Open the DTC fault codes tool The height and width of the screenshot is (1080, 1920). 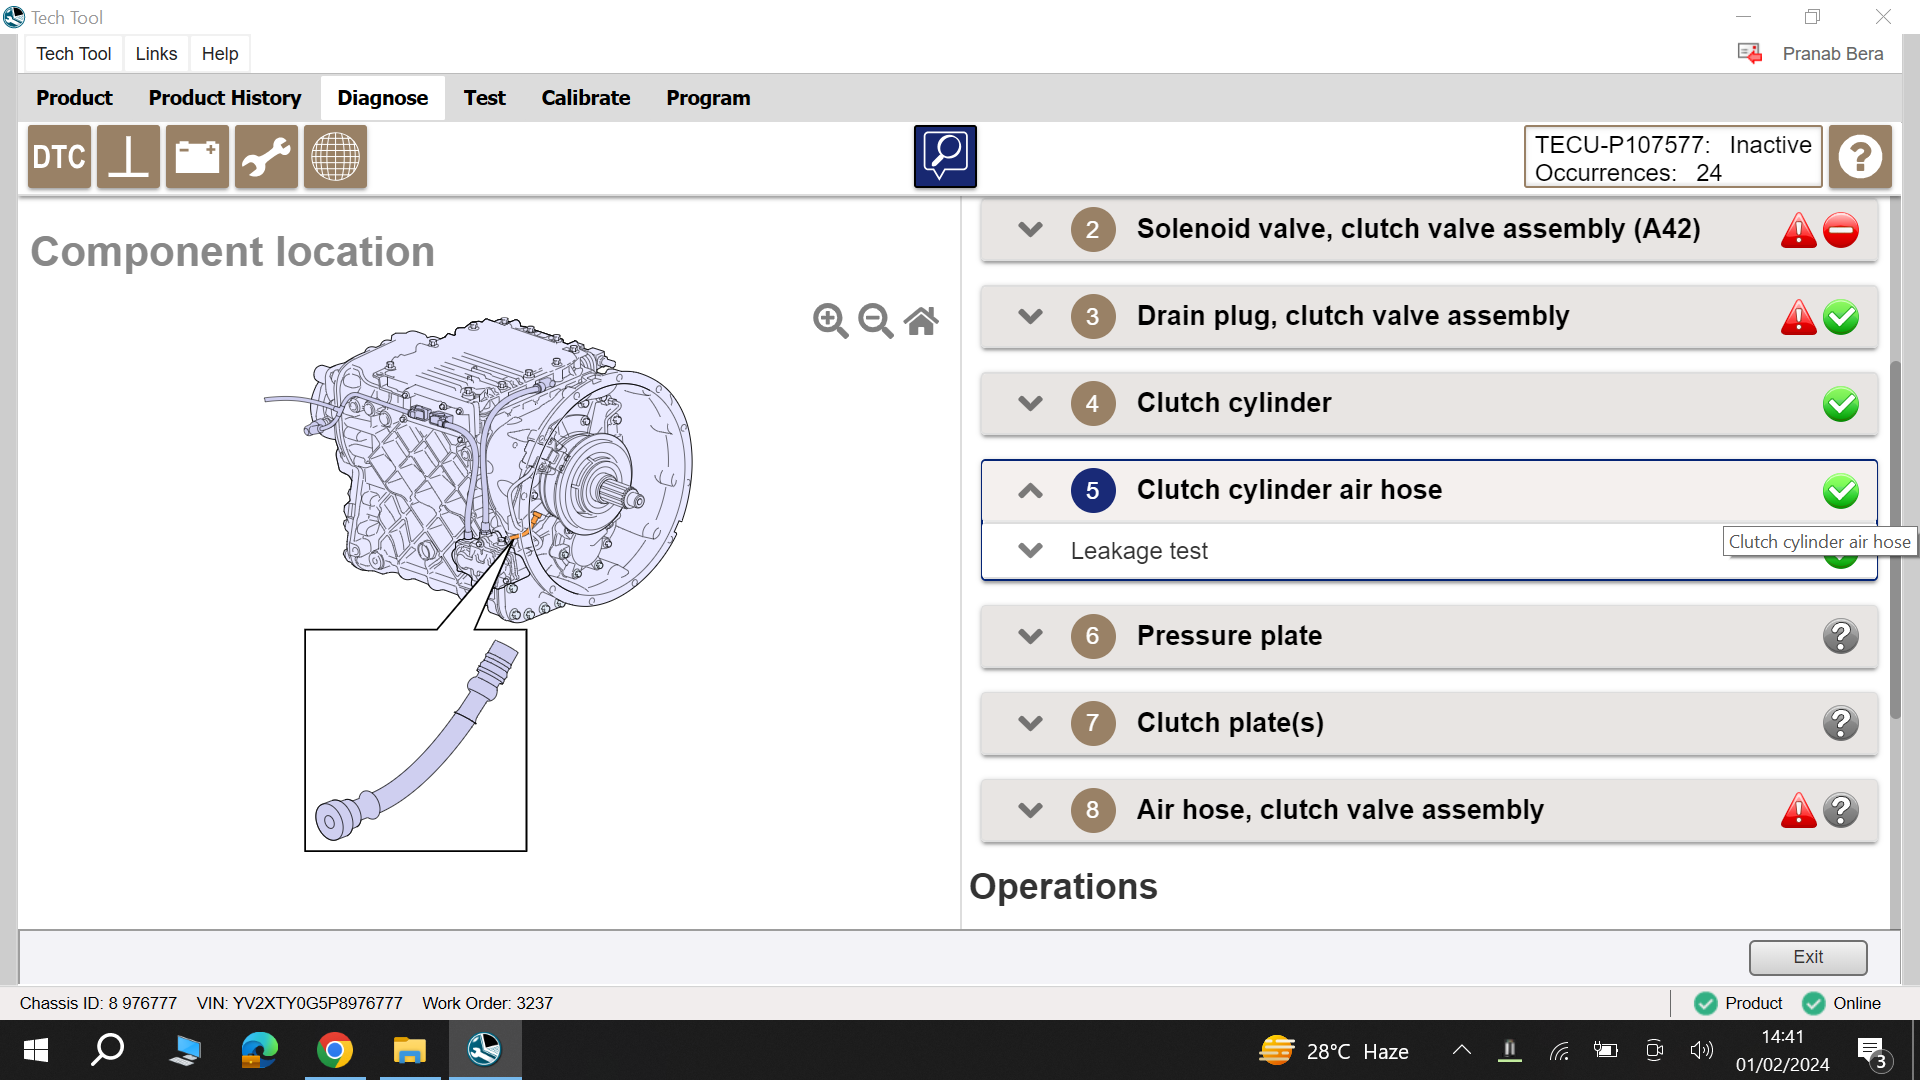tap(59, 157)
